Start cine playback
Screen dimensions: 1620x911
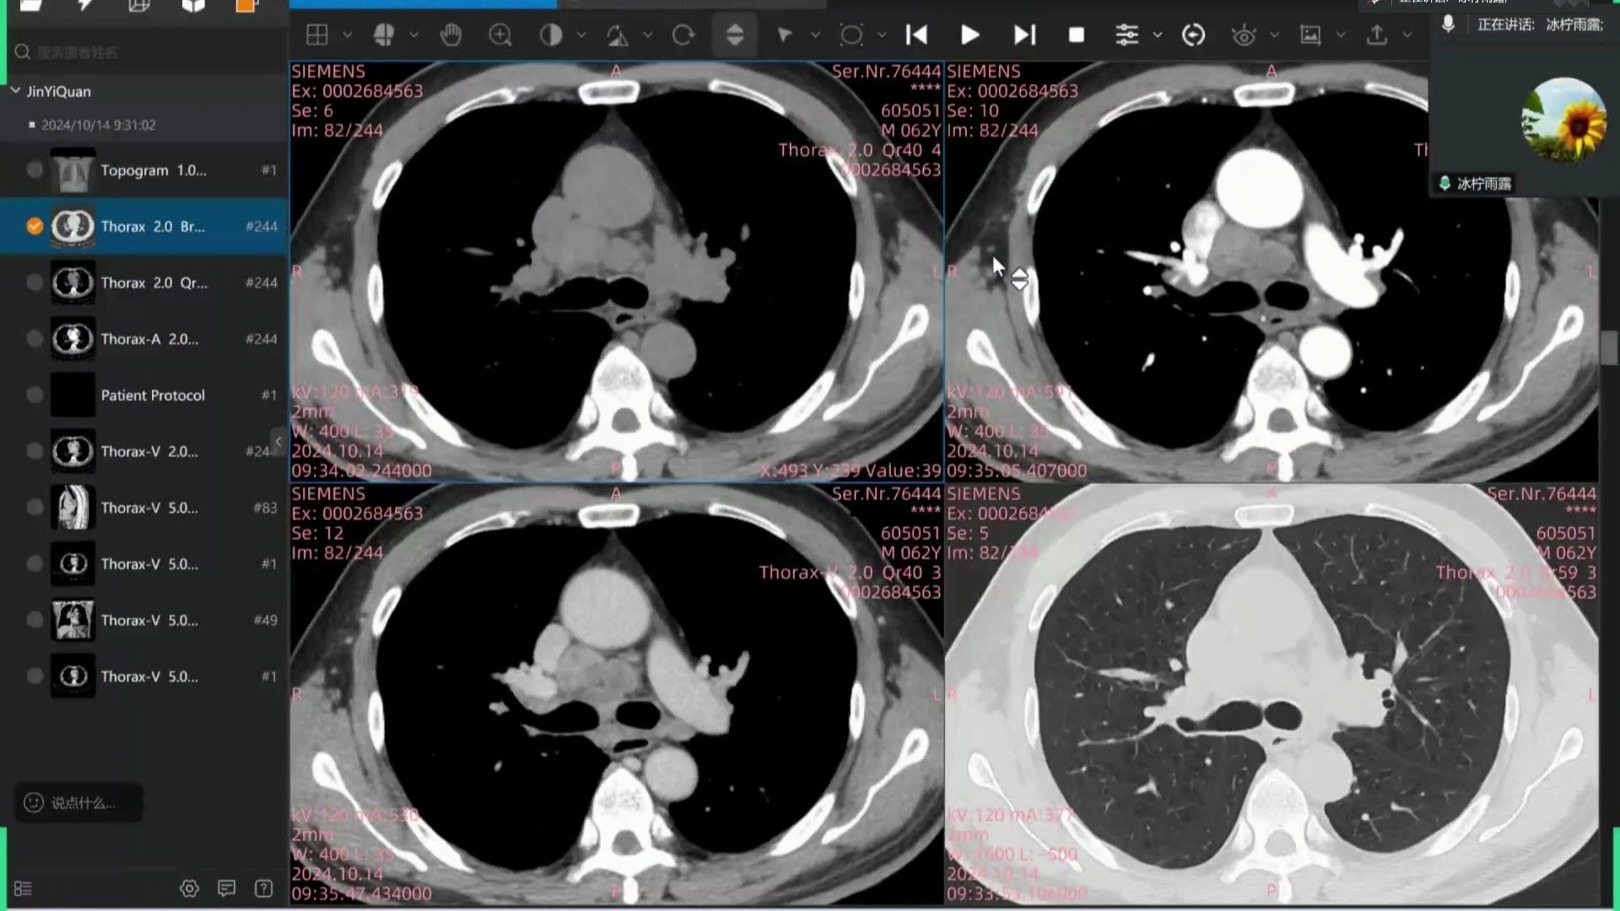[969, 35]
